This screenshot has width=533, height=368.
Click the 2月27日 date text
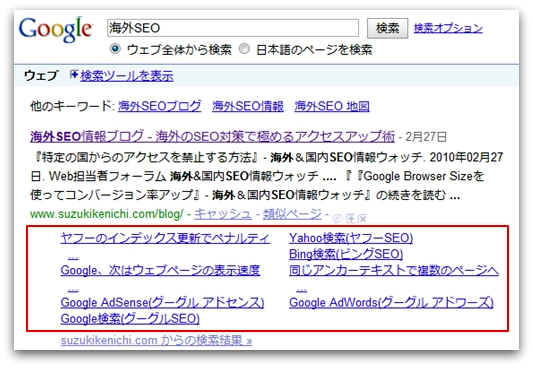(426, 137)
